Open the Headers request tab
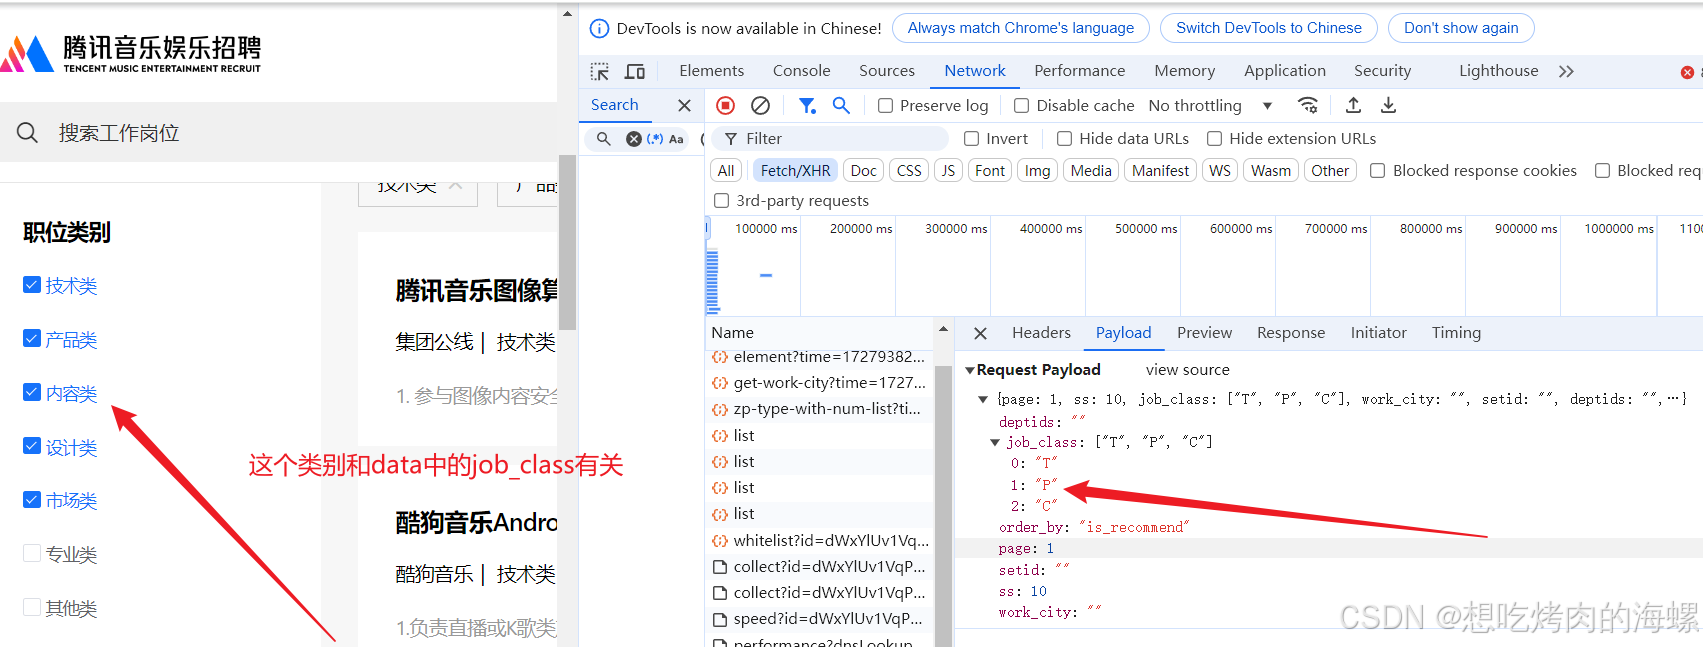This screenshot has height=647, width=1703. click(x=1041, y=333)
